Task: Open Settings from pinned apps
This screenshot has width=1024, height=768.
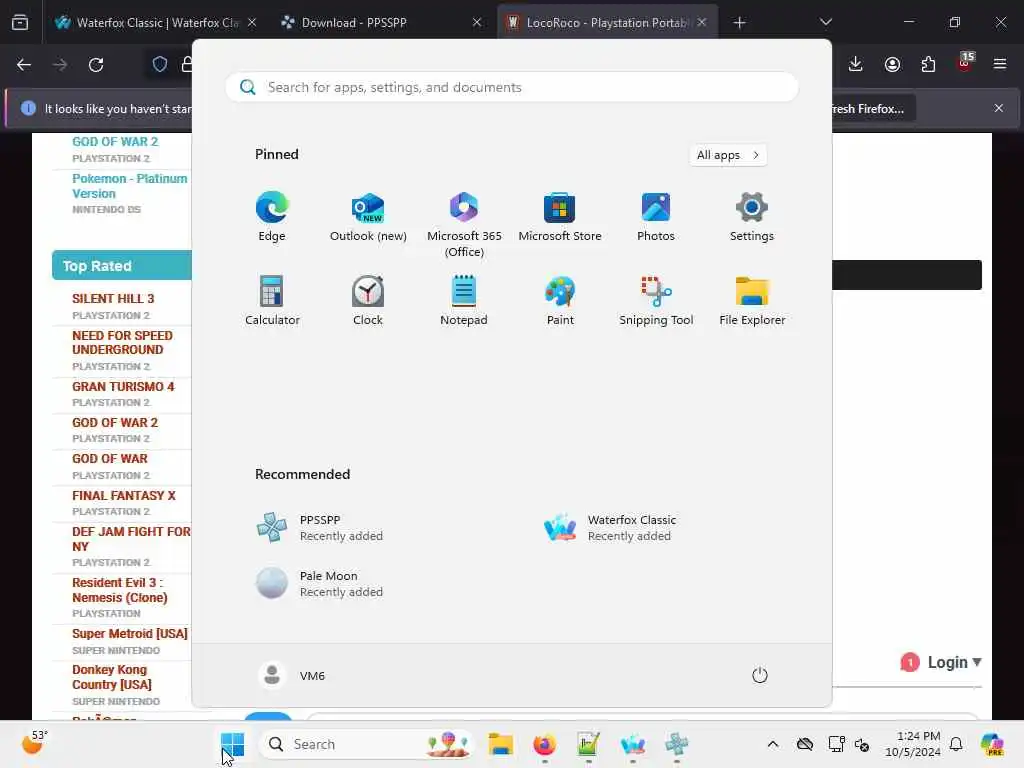Action: point(752,217)
